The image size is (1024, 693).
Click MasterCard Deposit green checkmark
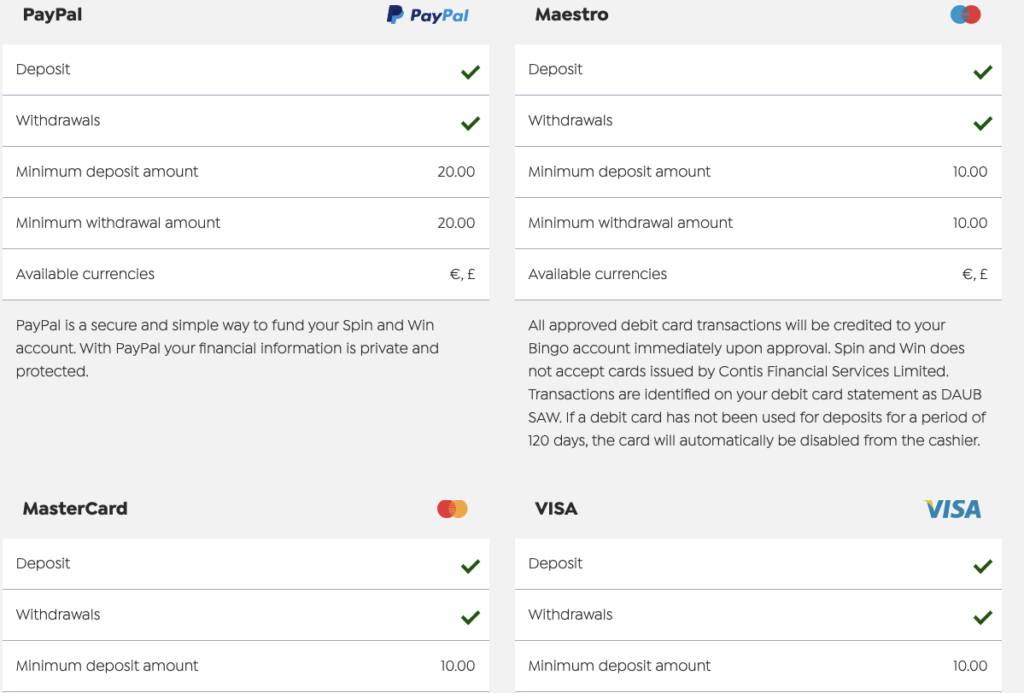coord(470,566)
